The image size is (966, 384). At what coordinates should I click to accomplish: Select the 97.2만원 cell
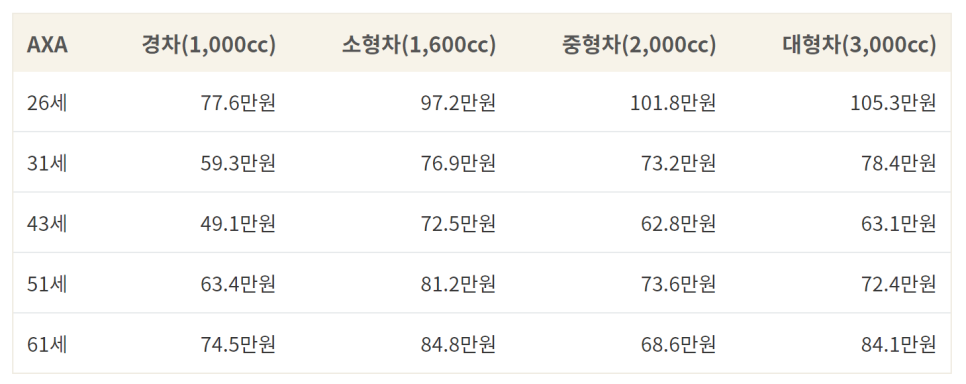458,102
